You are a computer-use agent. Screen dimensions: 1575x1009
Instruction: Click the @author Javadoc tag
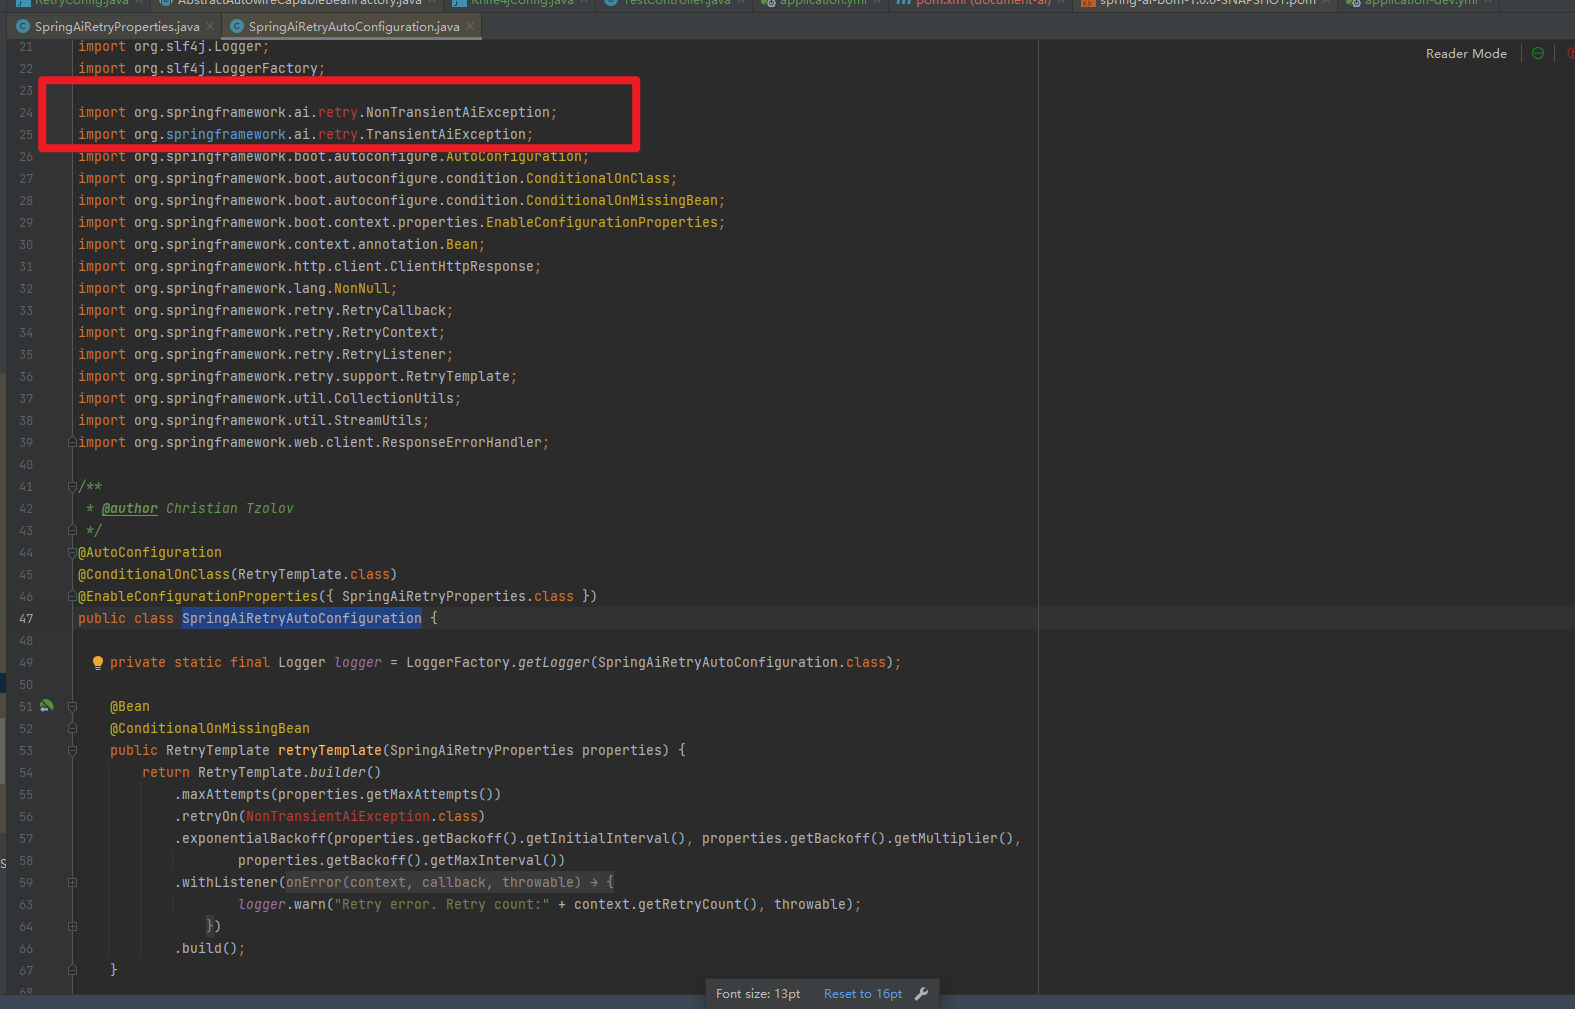pyautogui.click(x=130, y=508)
